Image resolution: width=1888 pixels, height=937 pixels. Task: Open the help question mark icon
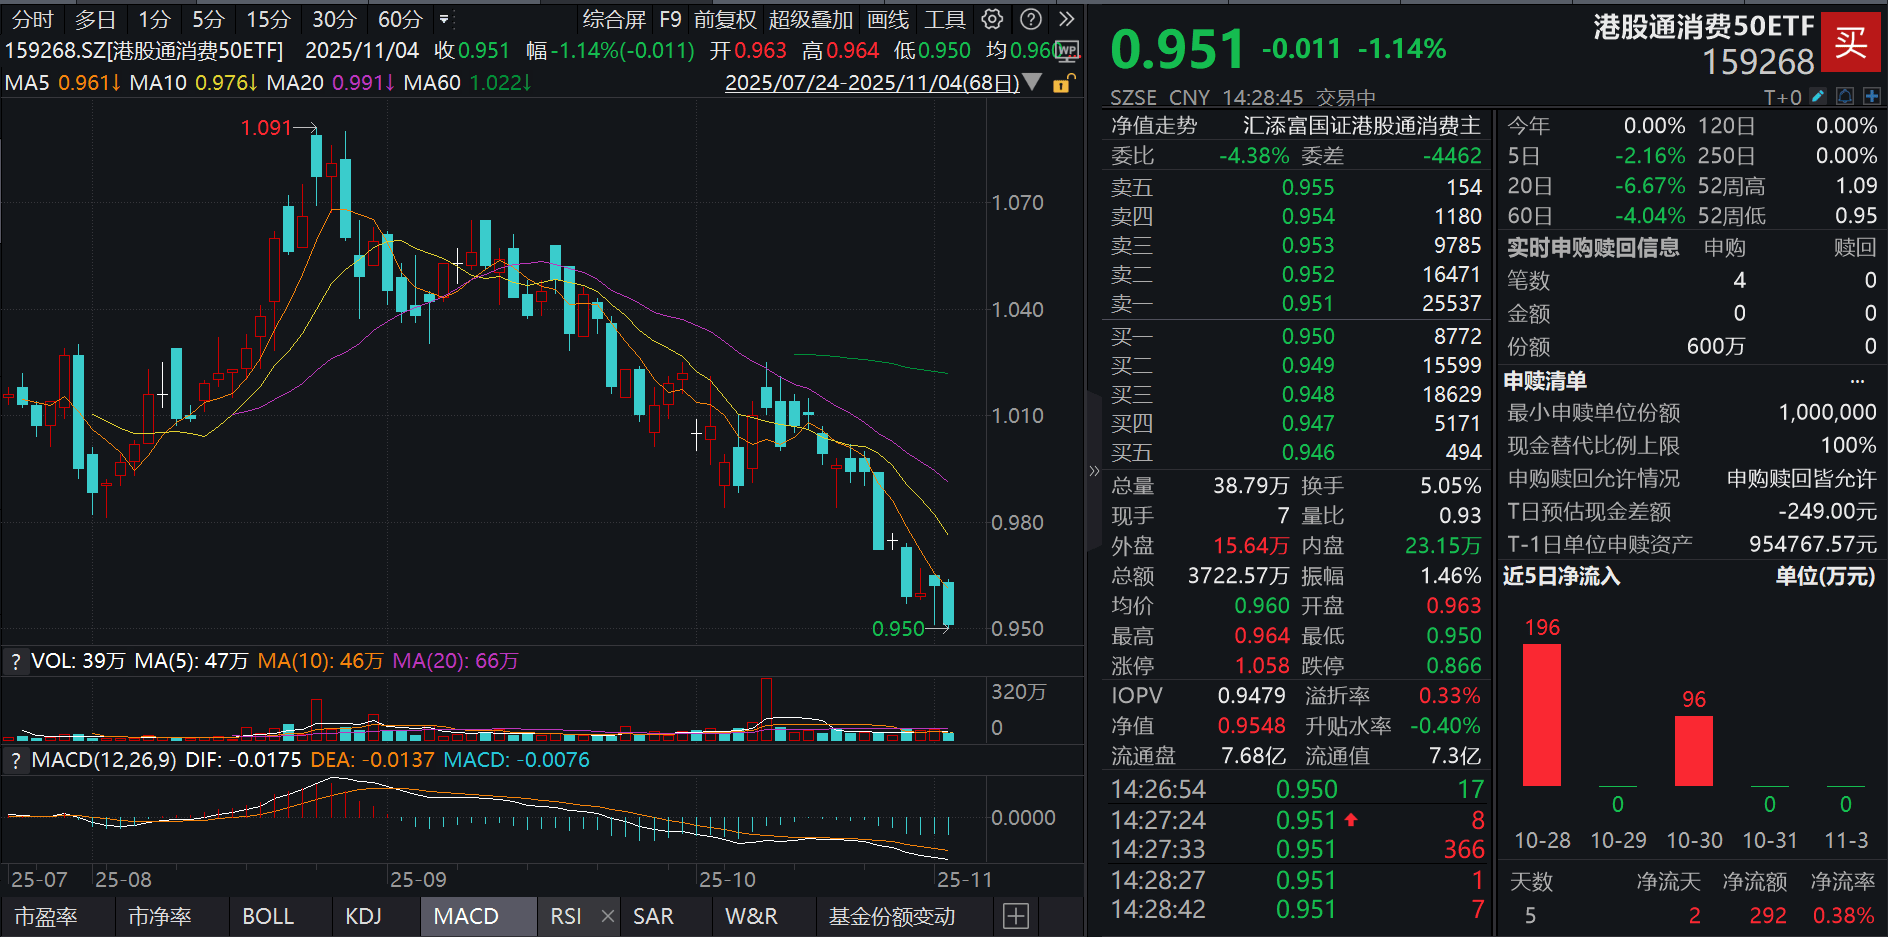(1030, 19)
